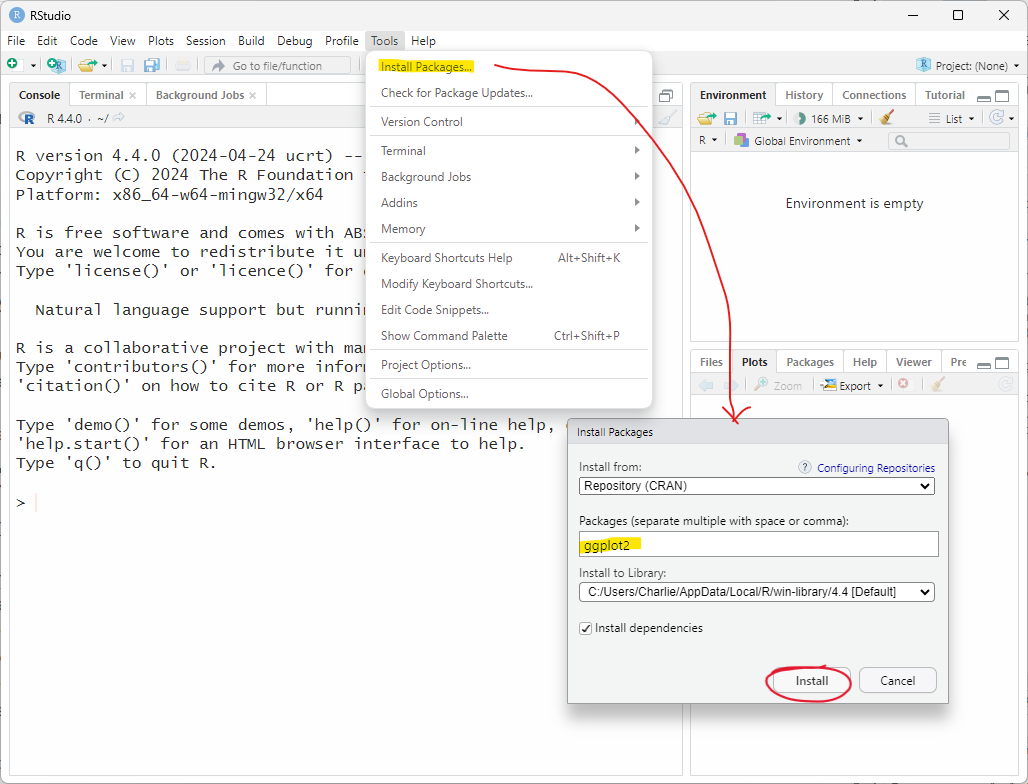Switch to the Packages tab
This screenshot has width=1028, height=784.
pos(810,362)
